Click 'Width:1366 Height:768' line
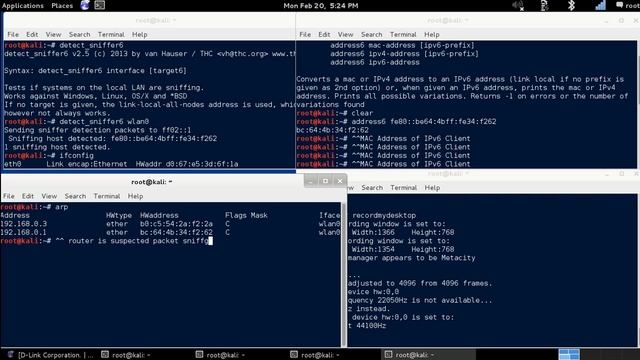Screen dimensions: 640x360 [403, 232]
